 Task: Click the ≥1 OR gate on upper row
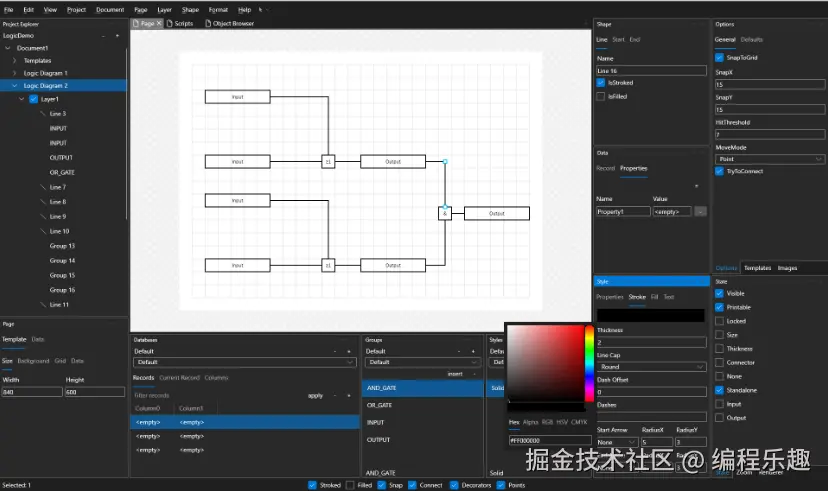click(328, 162)
